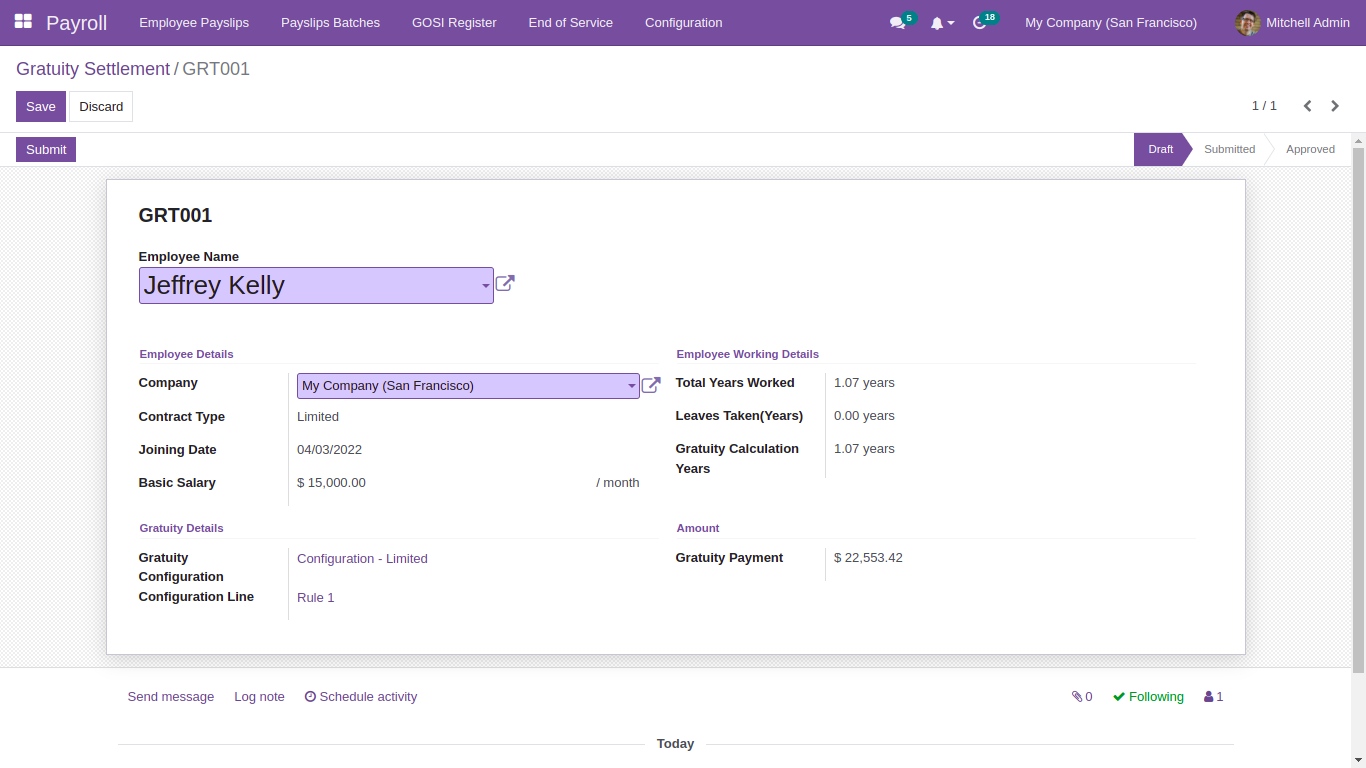
Task: Expand the Employee Name dropdown
Action: point(485,285)
